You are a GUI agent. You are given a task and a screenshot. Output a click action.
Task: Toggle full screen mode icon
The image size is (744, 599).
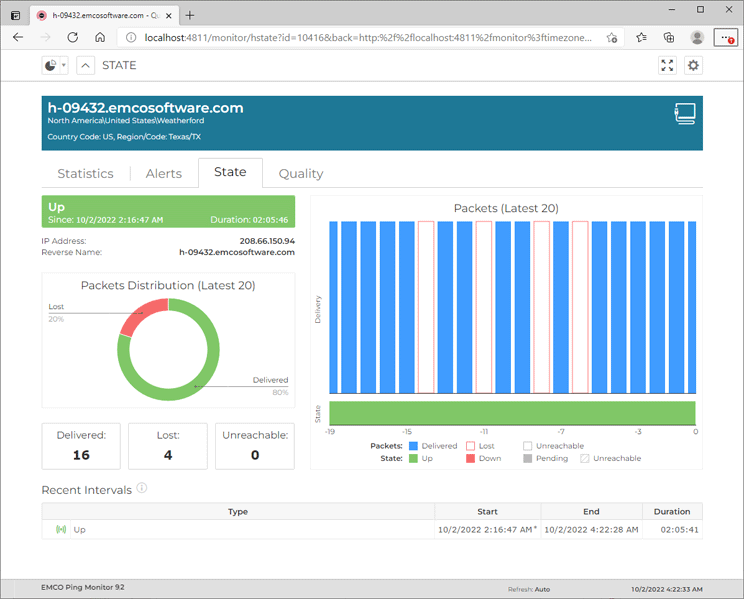667,65
